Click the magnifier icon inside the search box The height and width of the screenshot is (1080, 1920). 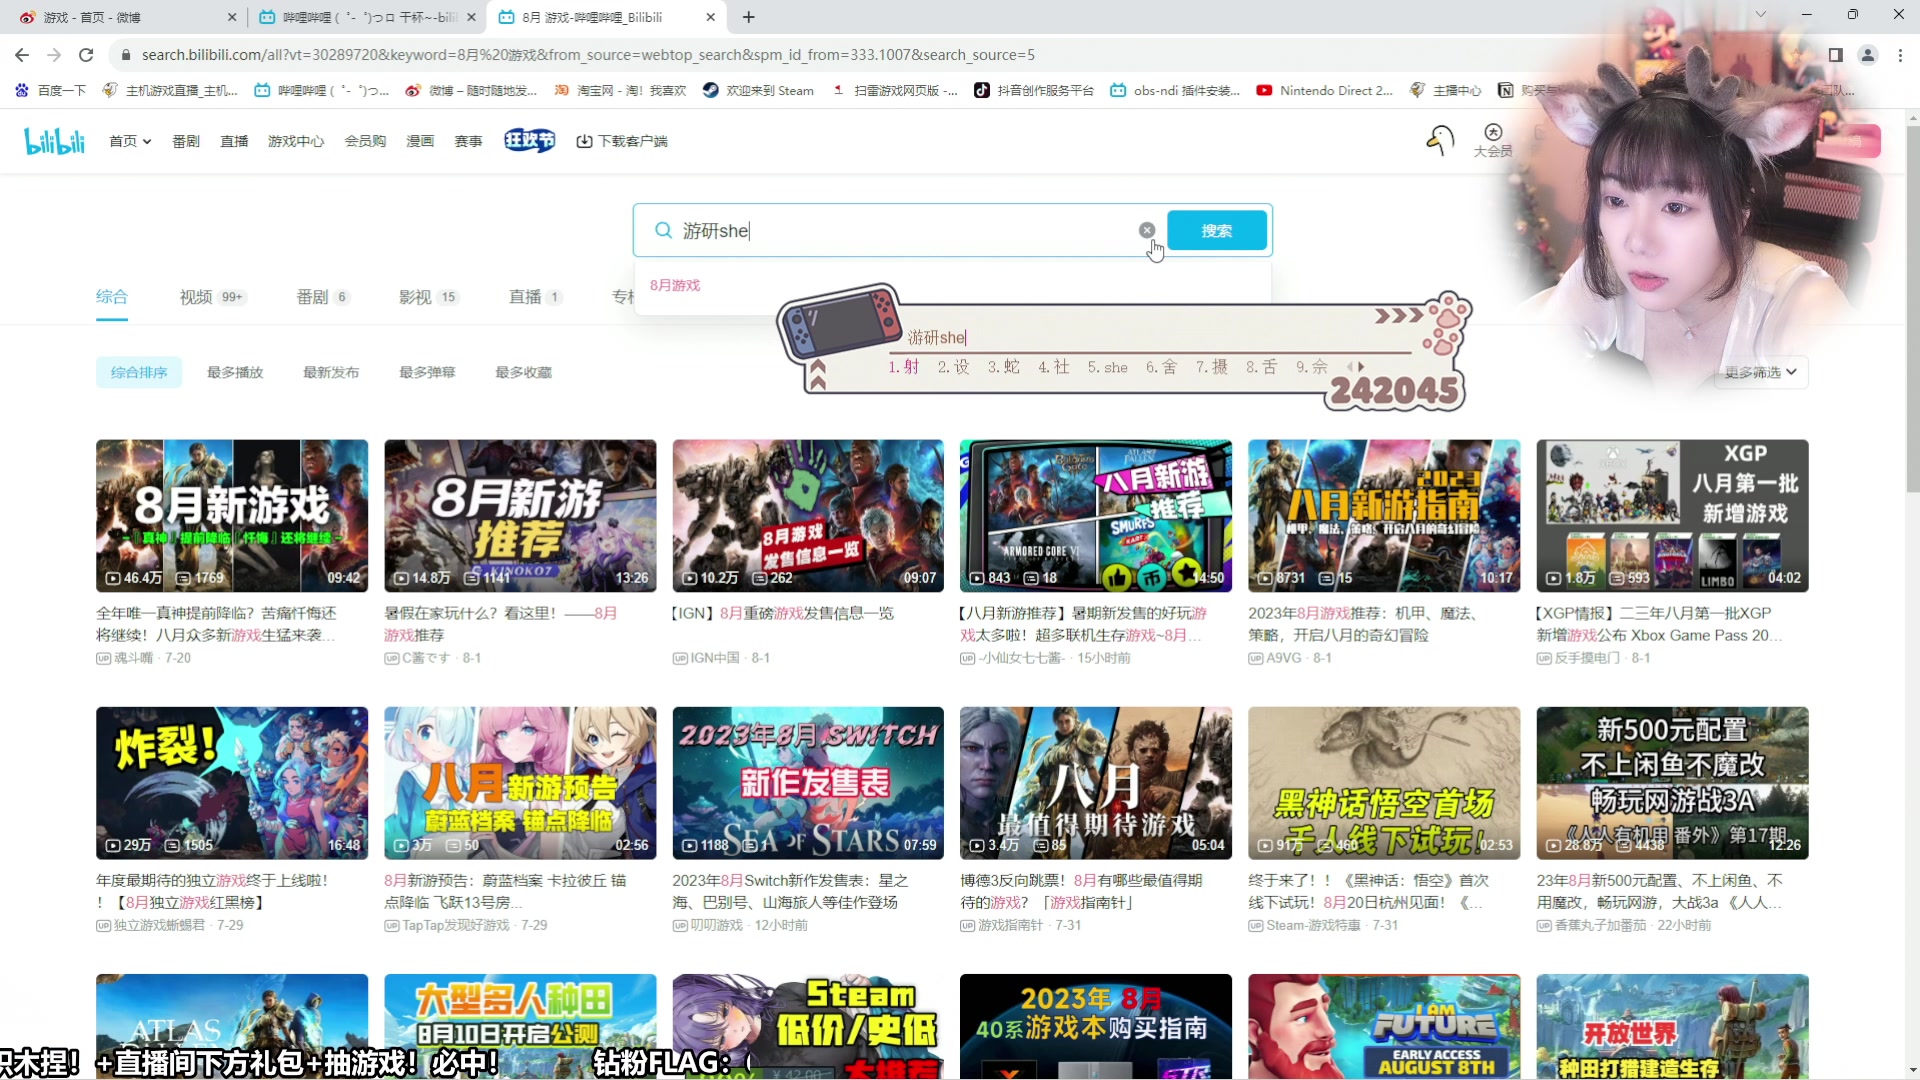663,230
